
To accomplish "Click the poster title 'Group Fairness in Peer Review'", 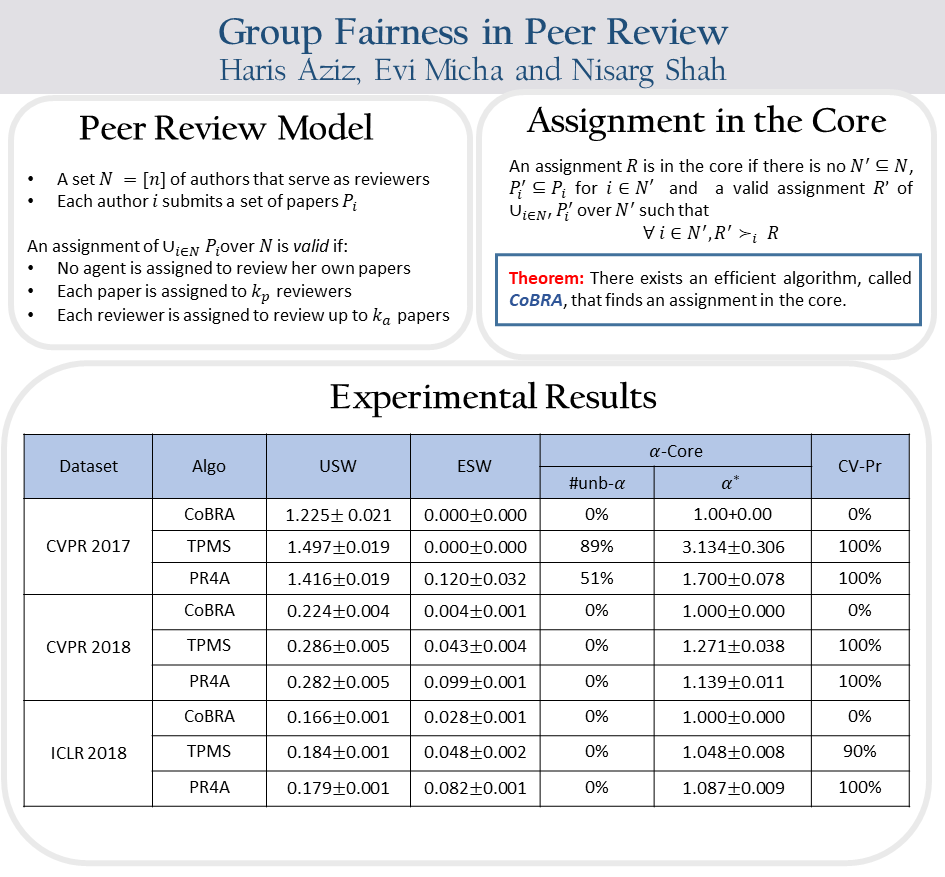I will (472, 31).
